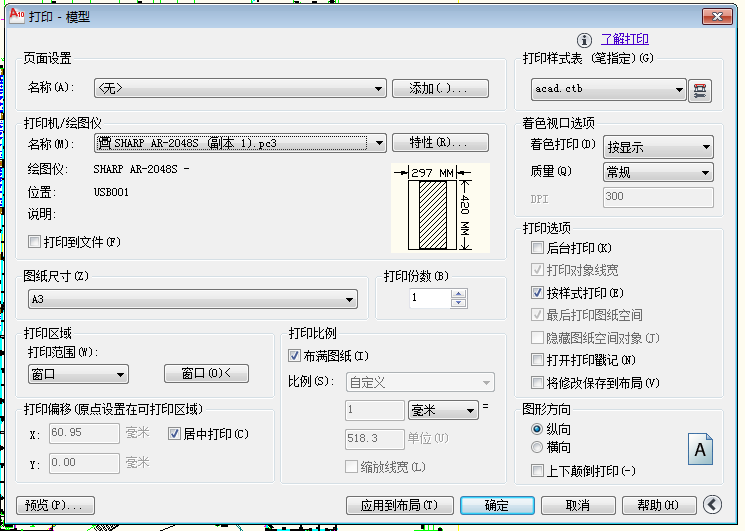Click the paper size preview thumbnail

coord(440,208)
